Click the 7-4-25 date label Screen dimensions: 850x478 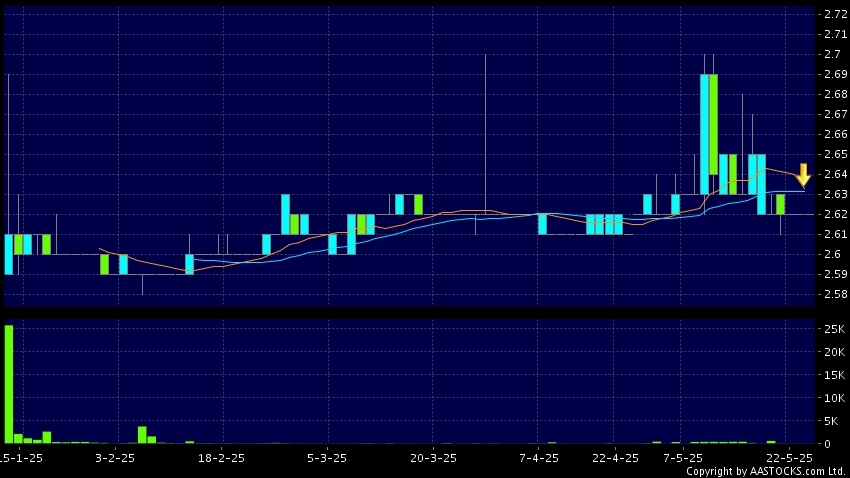click(x=539, y=458)
